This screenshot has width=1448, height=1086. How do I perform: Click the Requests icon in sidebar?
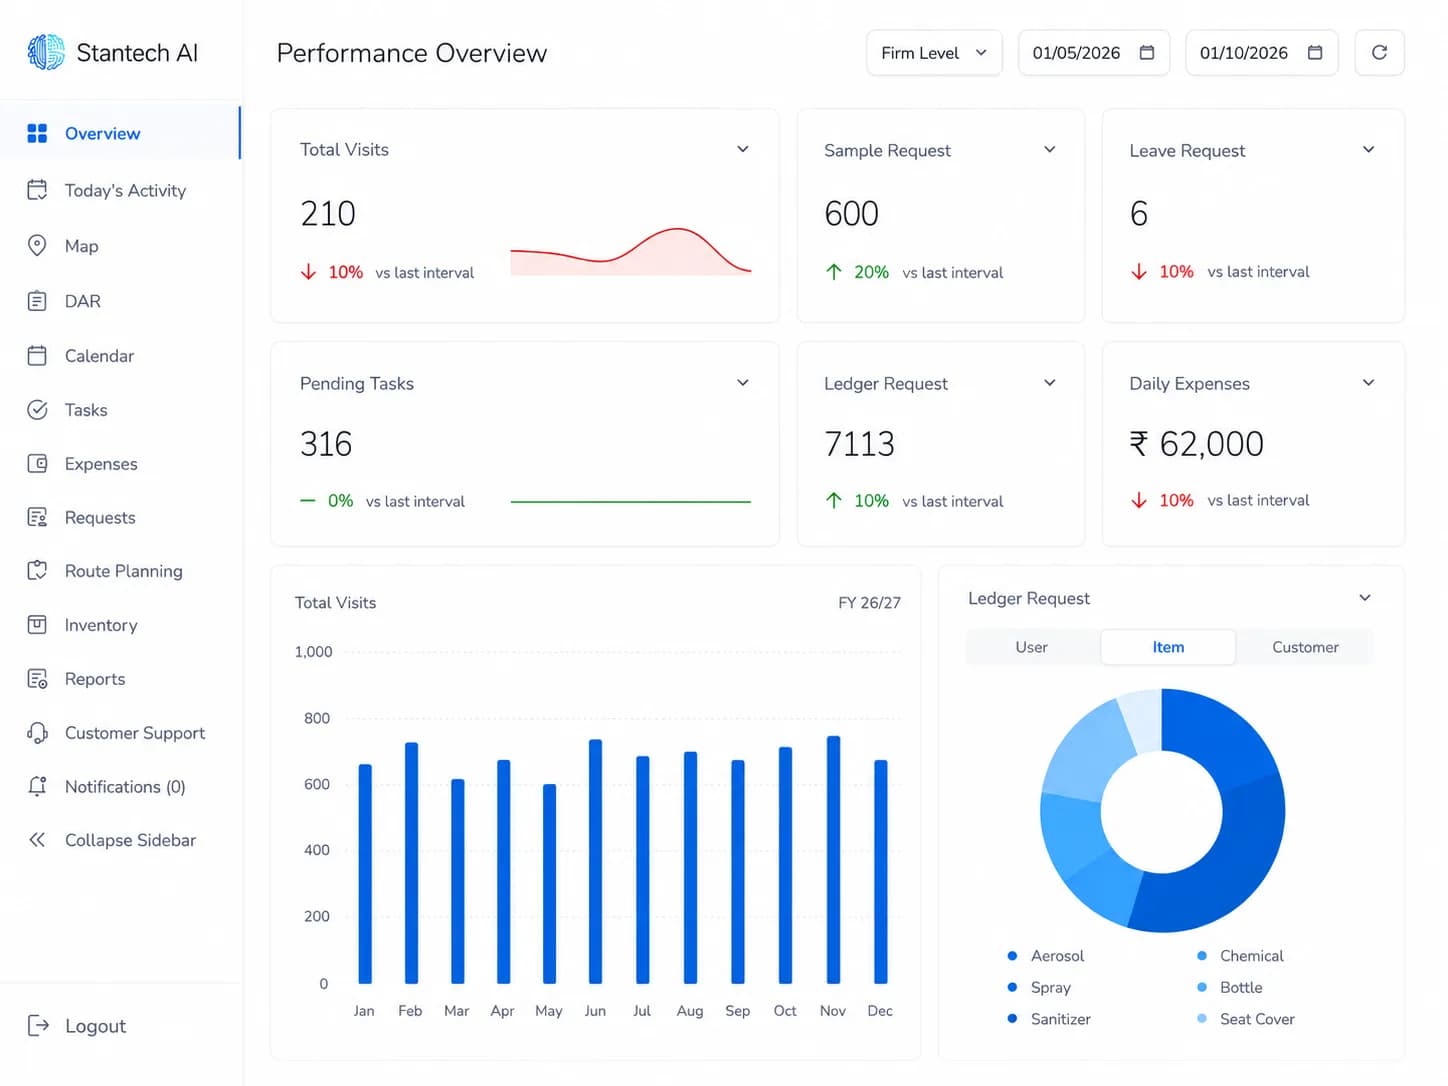[x=37, y=517]
